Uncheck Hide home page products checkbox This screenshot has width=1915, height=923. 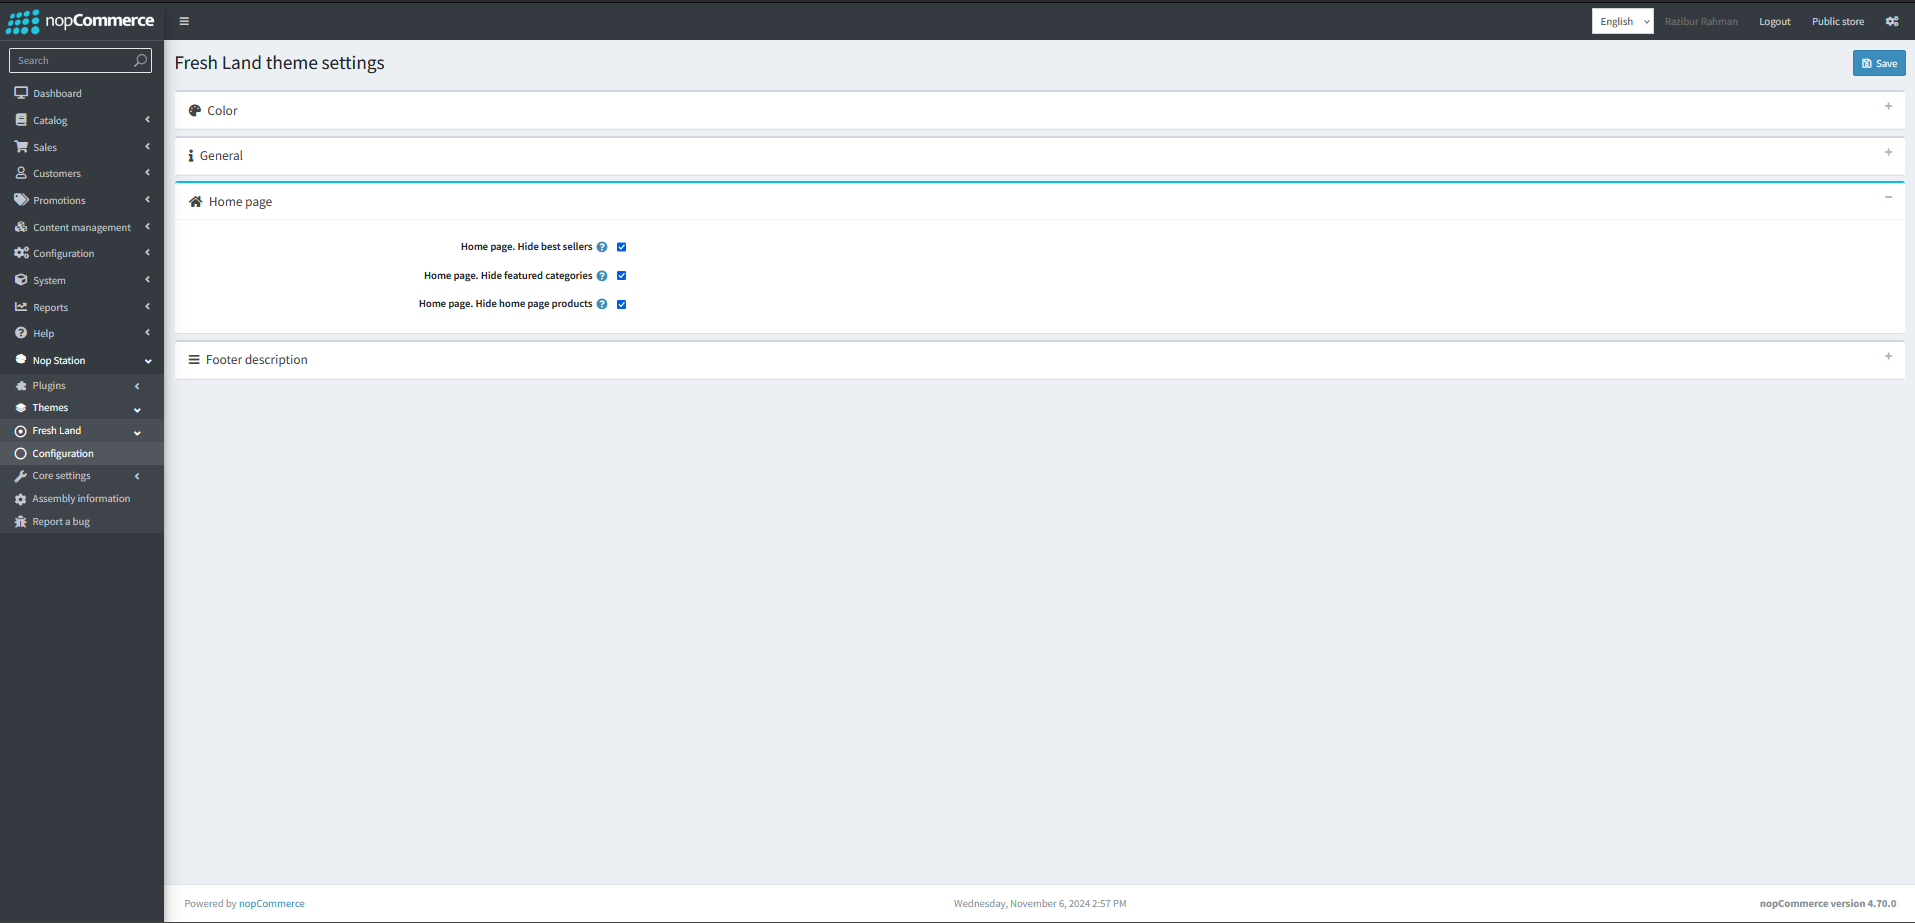coord(621,304)
